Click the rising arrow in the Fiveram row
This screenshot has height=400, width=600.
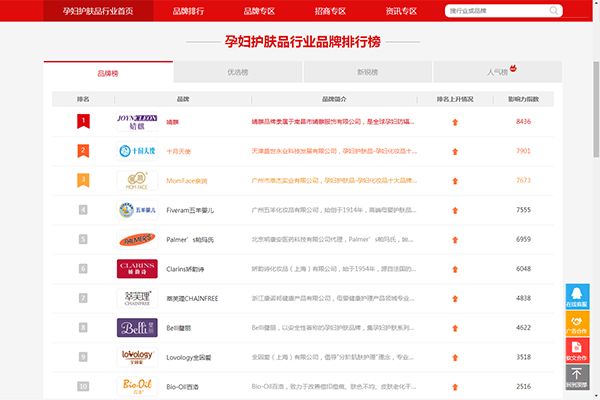point(455,211)
